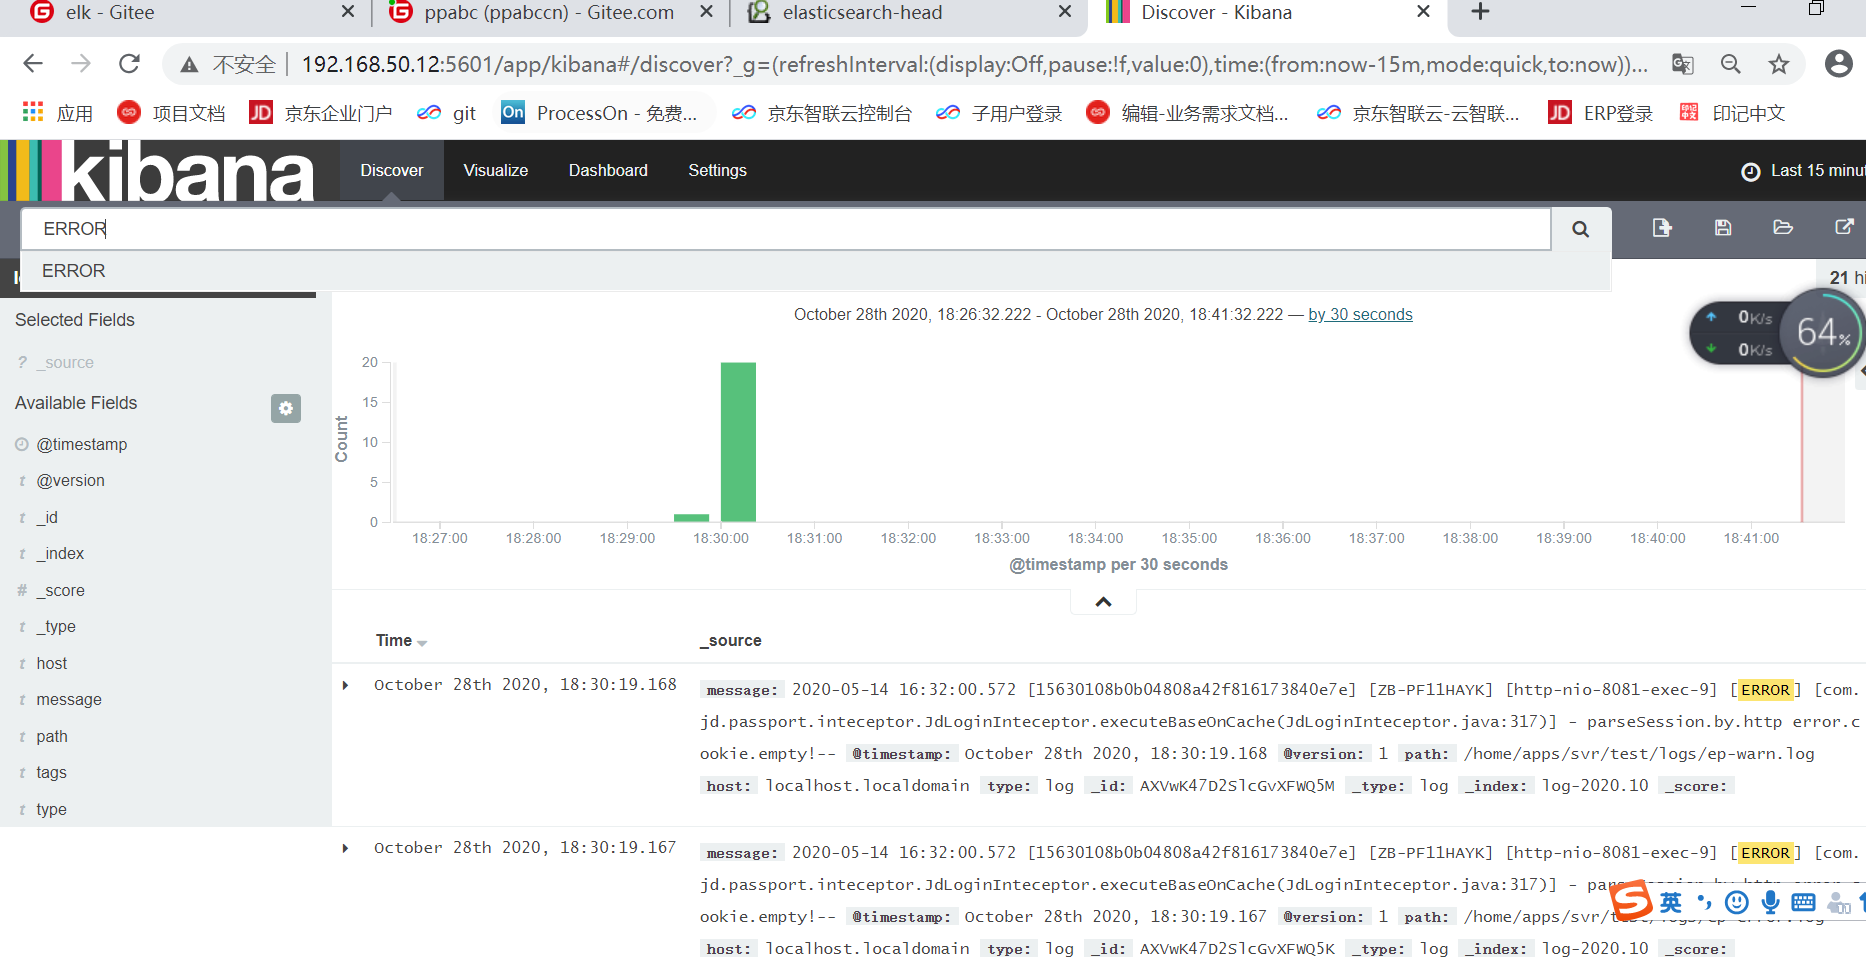Expand the 18:30:19.167 log row
This screenshot has width=1866, height=965.
click(x=345, y=848)
